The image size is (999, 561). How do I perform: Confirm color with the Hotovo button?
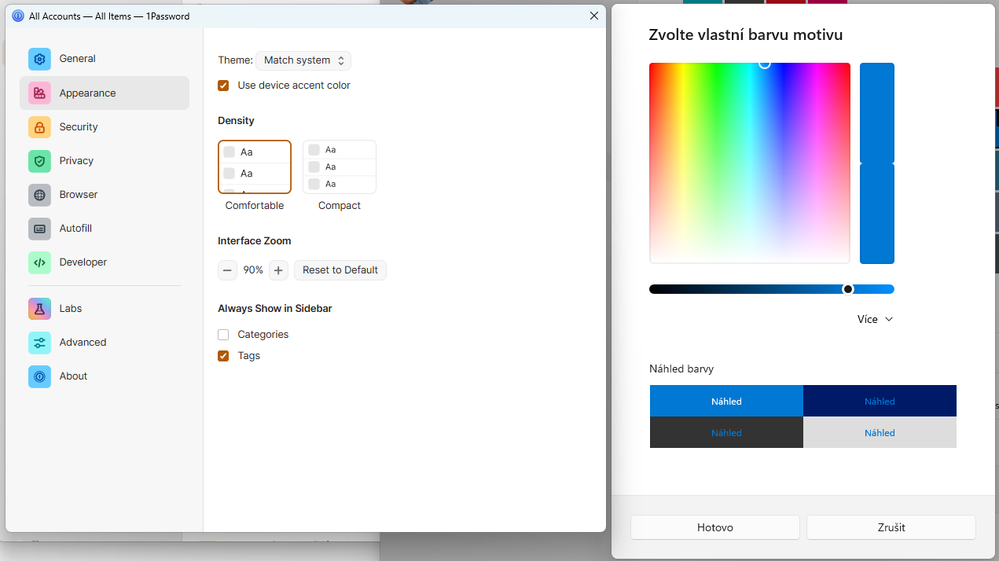tap(714, 527)
